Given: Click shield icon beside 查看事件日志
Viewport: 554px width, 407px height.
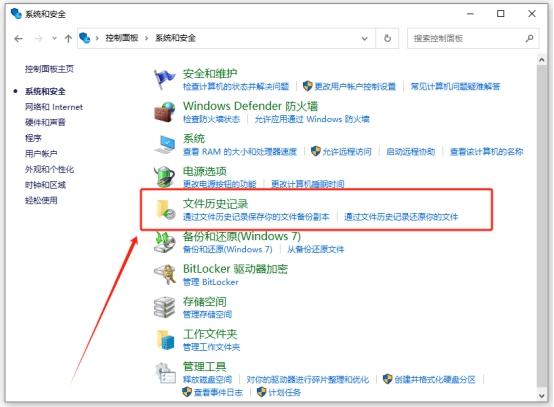Looking at the screenshot, I should 187,392.
